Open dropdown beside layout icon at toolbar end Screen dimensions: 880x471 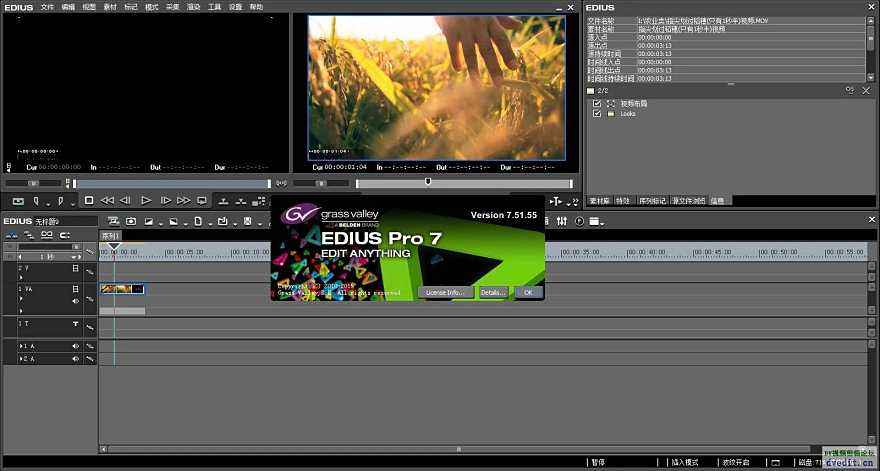pyautogui.click(x=602, y=223)
